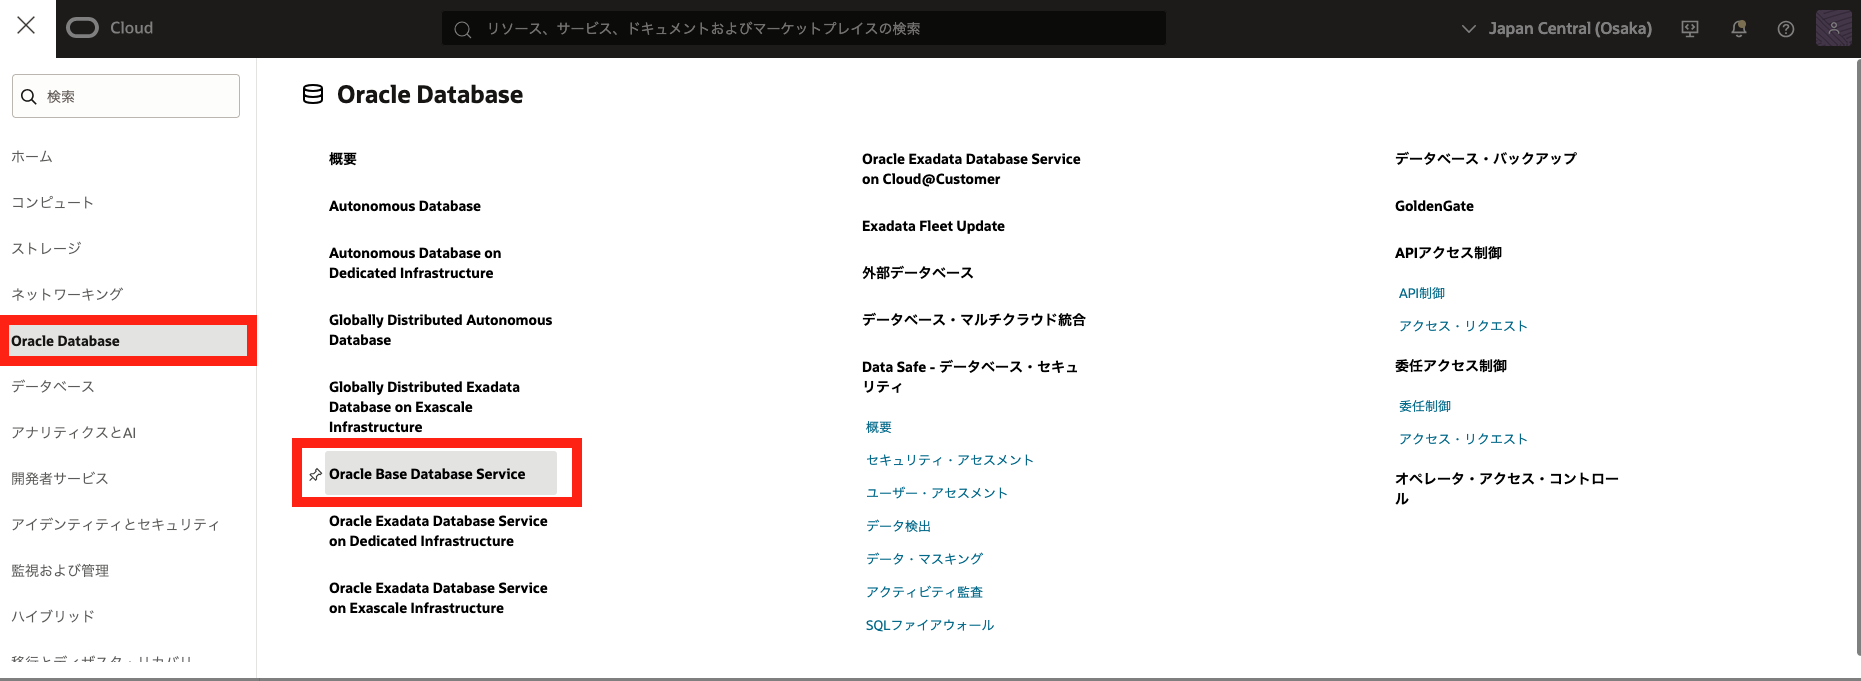Open the user profile avatar menu
This screenshot has width=1861, height=681.
[x=1833, y=29]
